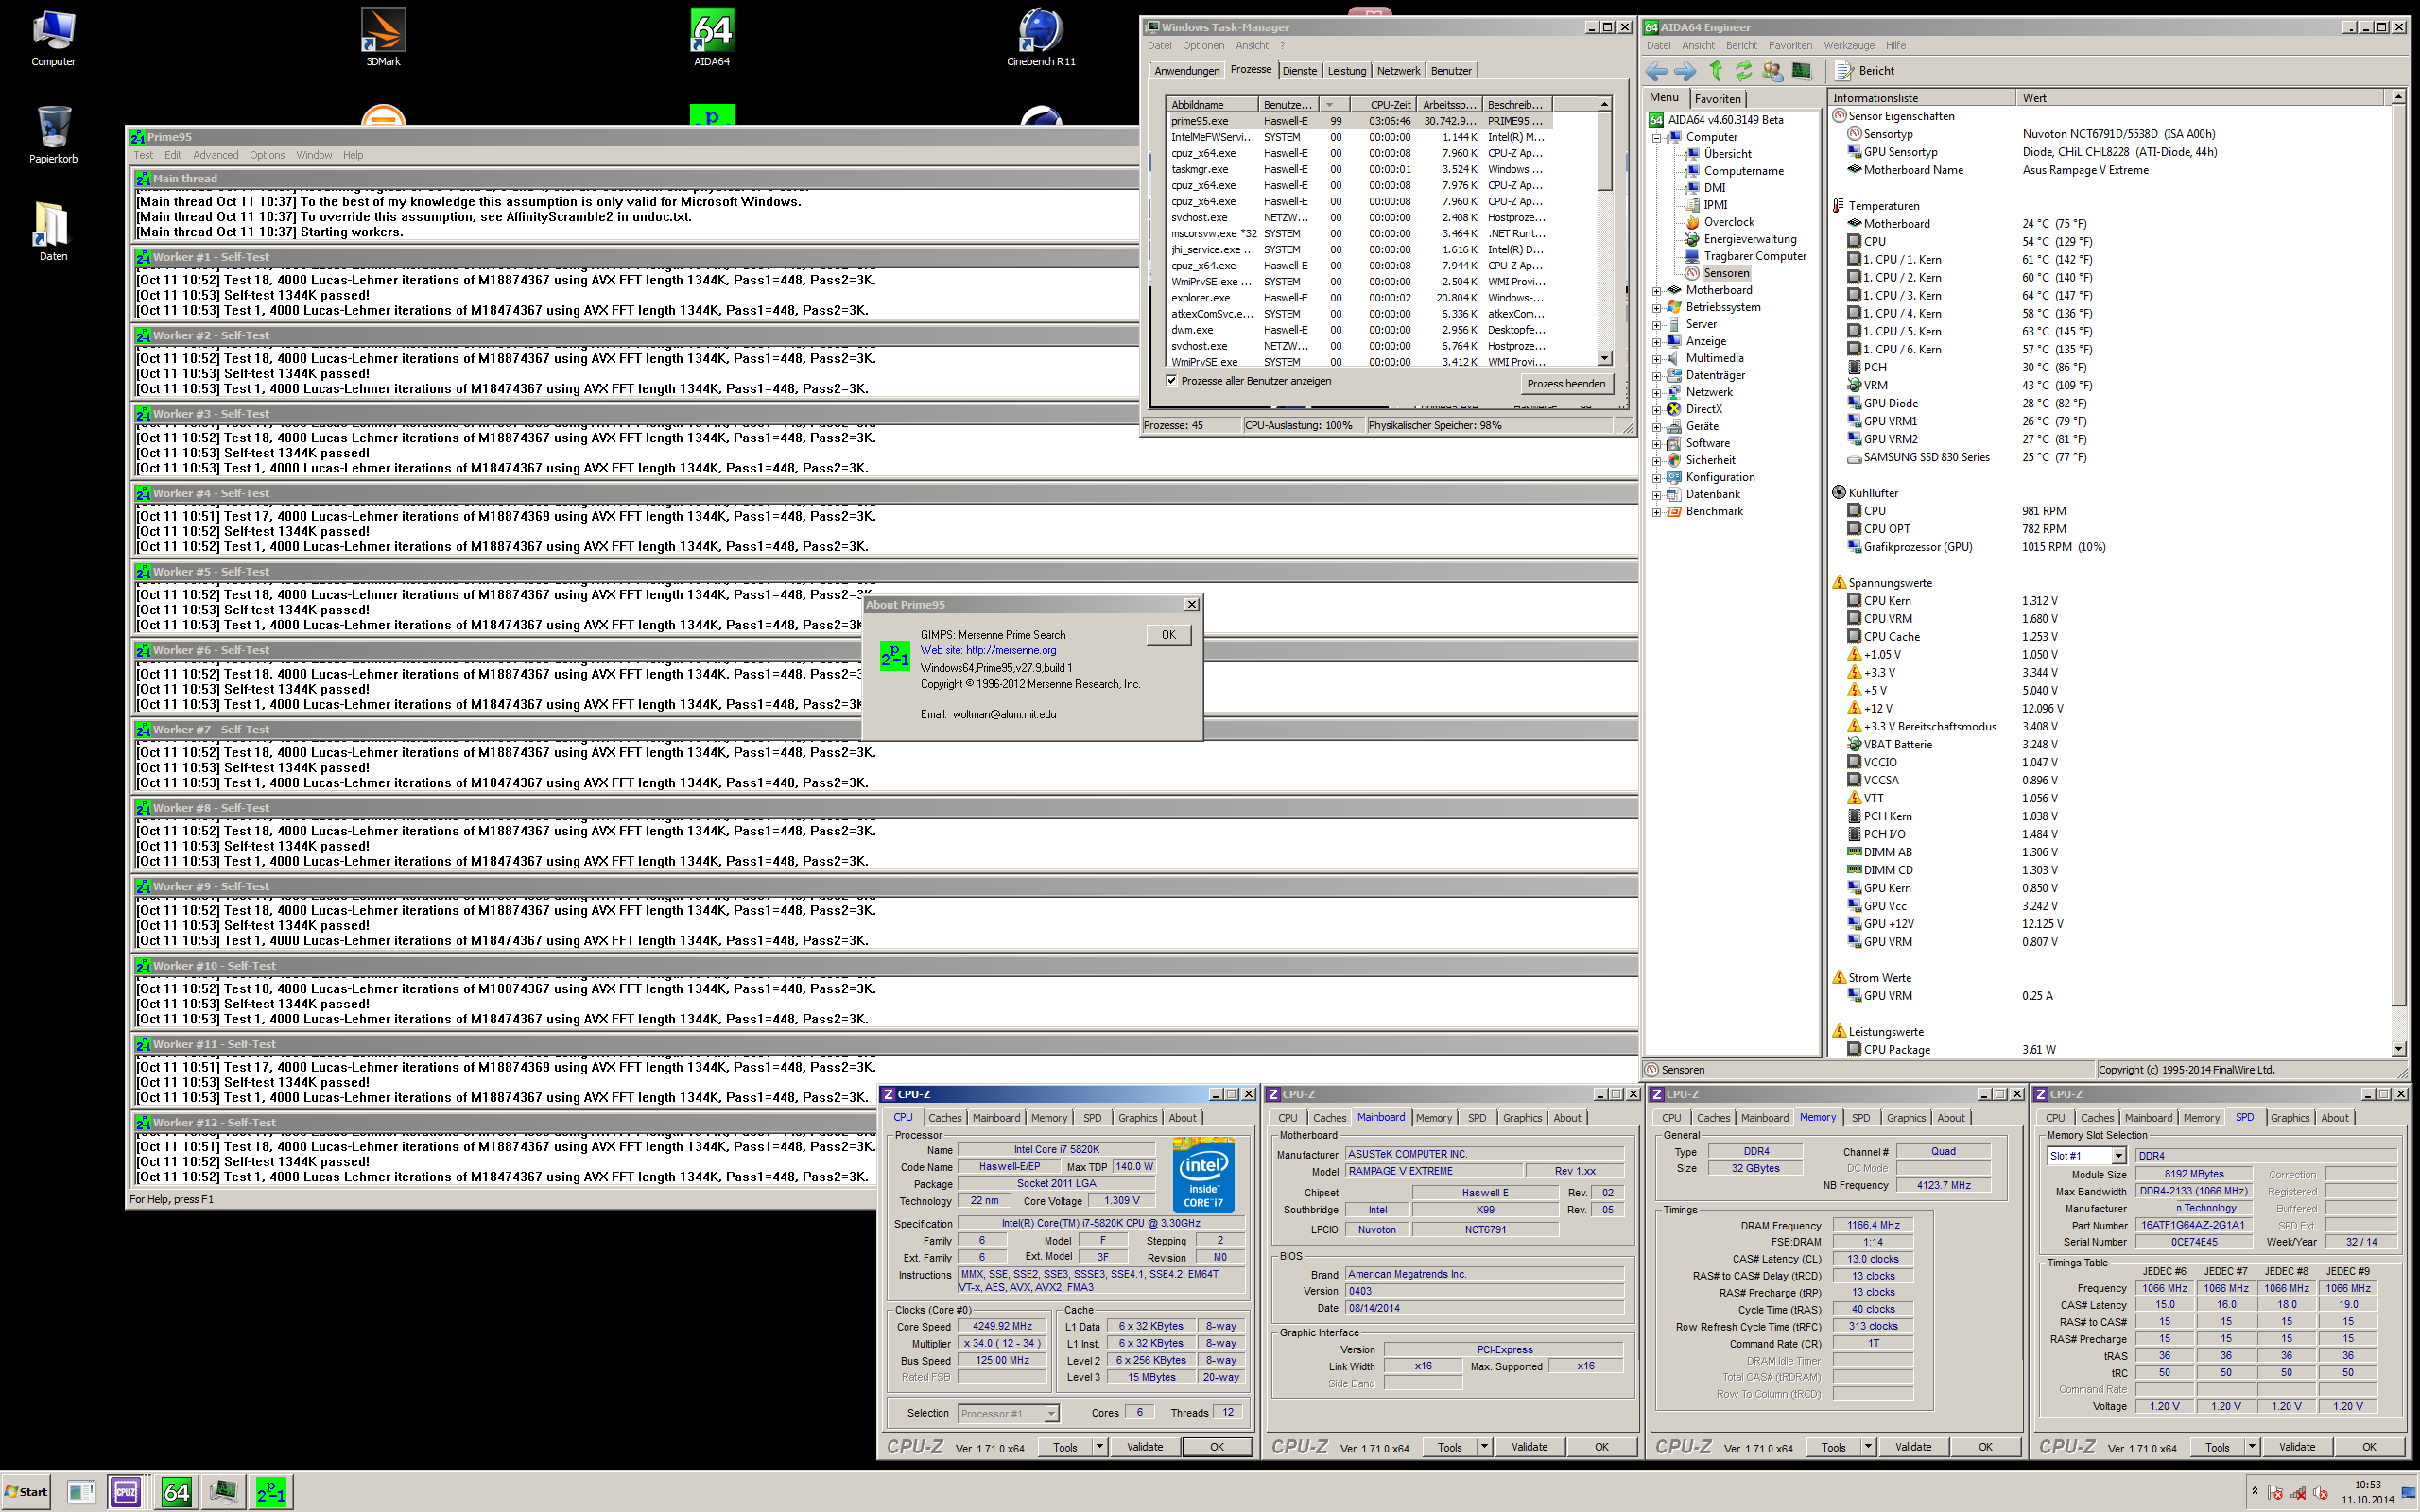Open the mersenne.org web site link
Viewport: 2420px width, 1512px height.
click(x=1010, y=650)
